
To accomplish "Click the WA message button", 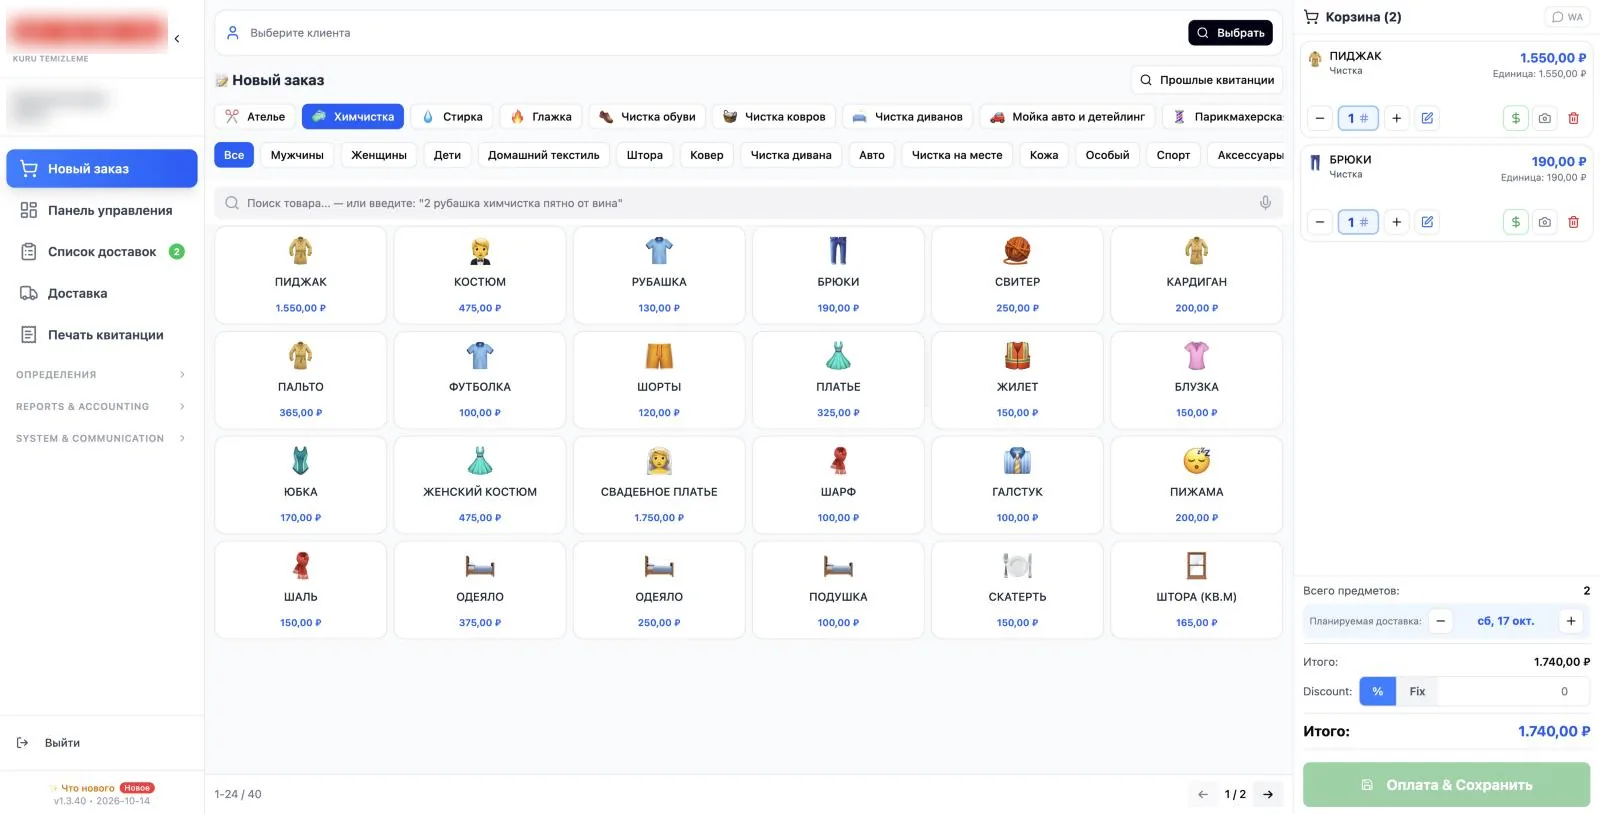I will coord(1567,17).
